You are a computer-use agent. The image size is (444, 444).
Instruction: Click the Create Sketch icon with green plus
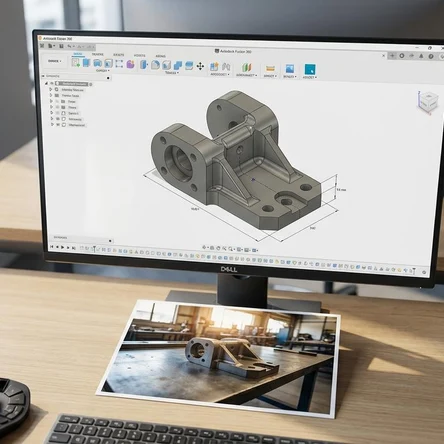76,63
